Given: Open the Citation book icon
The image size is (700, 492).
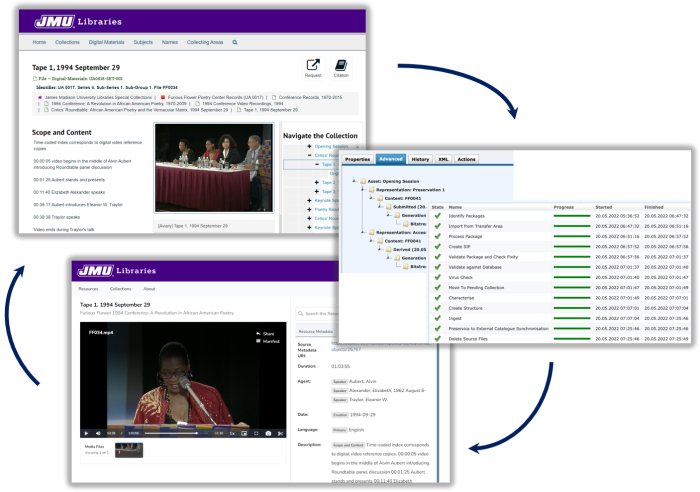Looking at the screenshot, I should point(341,65).
